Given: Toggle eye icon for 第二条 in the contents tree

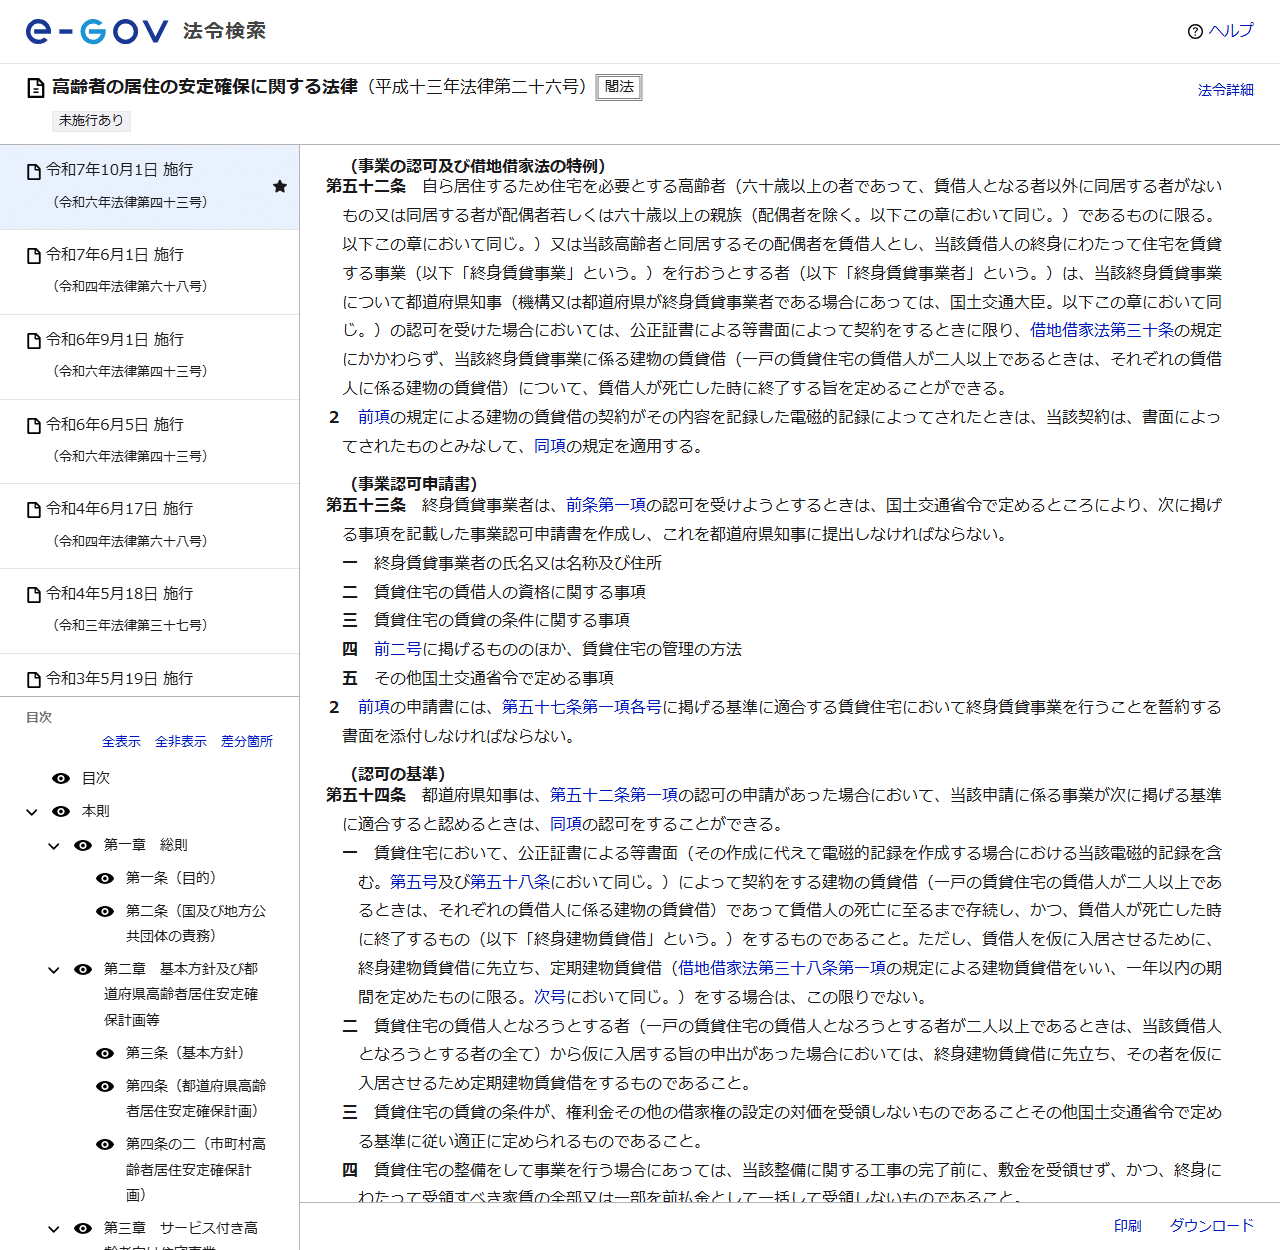Looking at the screenshot, I should tap(105, 911).
